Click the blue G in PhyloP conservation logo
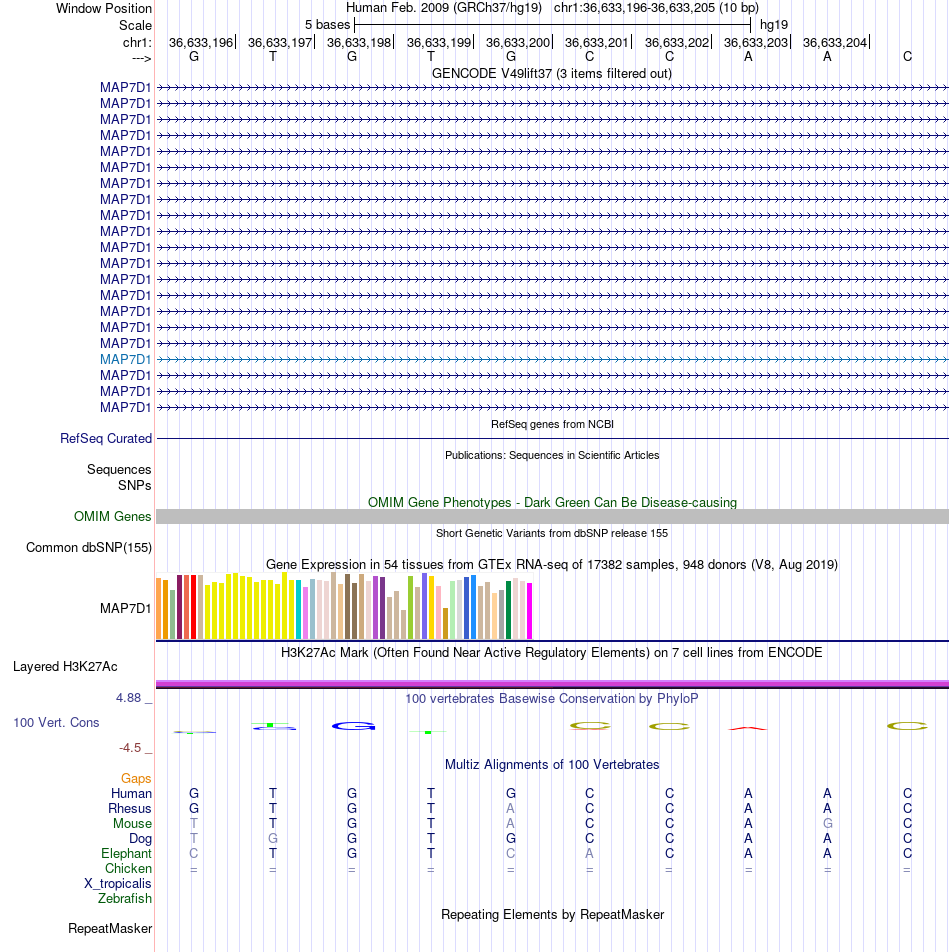 coord(354,726)
